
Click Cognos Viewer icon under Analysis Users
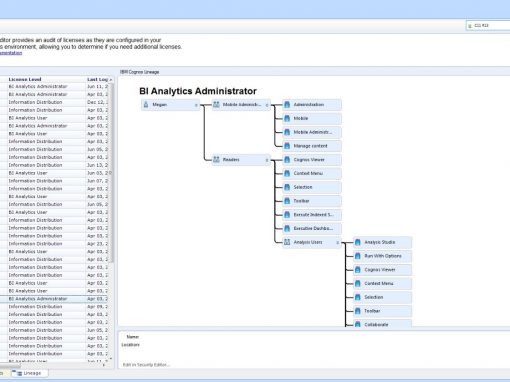(358, 270)
